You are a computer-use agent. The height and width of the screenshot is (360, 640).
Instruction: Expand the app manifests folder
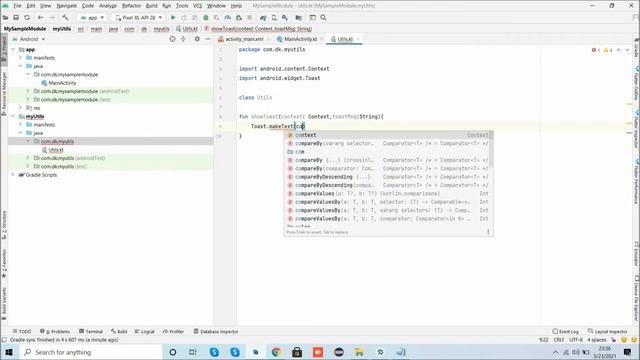tap(21, 58)
